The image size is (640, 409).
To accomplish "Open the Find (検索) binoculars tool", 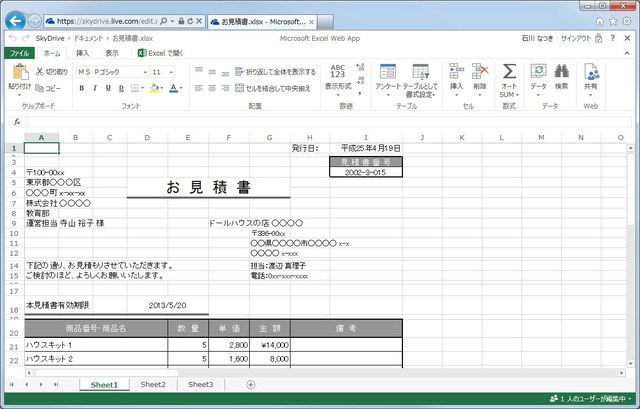I will click(x=561, y=73).
